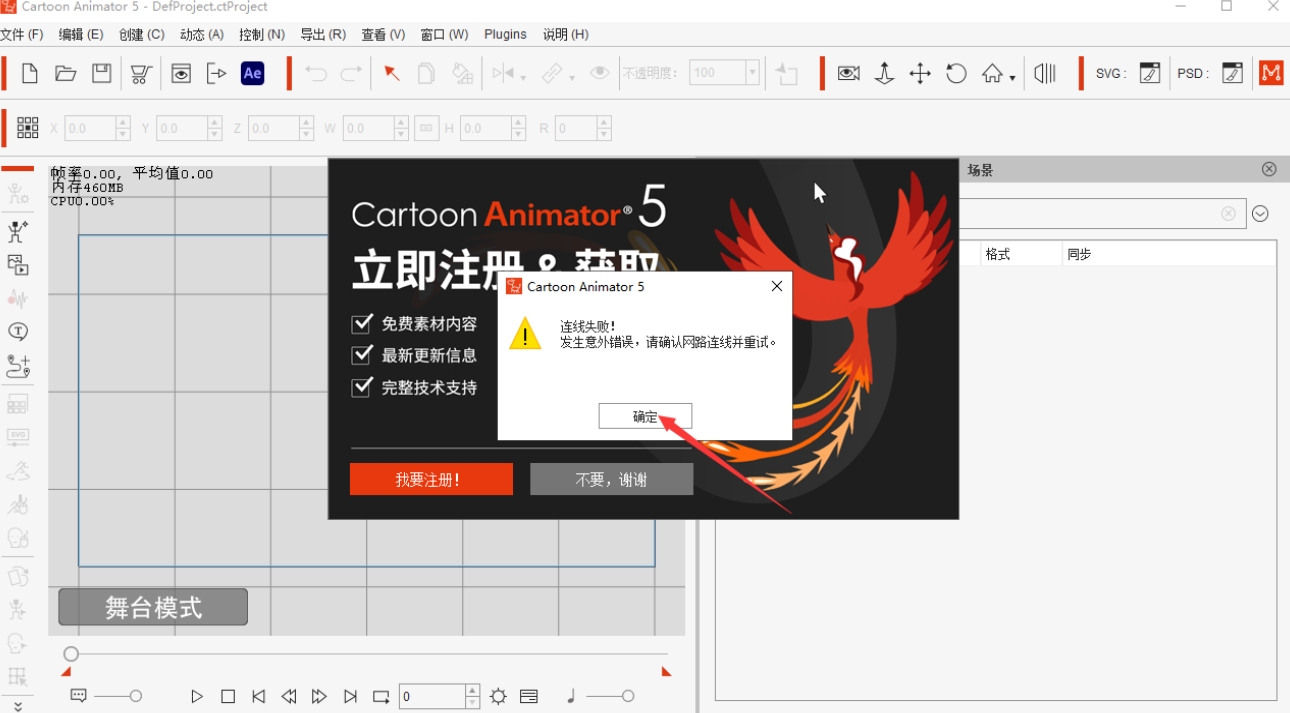
Task: Toggle the loop playback button
Action: point(381,696)
